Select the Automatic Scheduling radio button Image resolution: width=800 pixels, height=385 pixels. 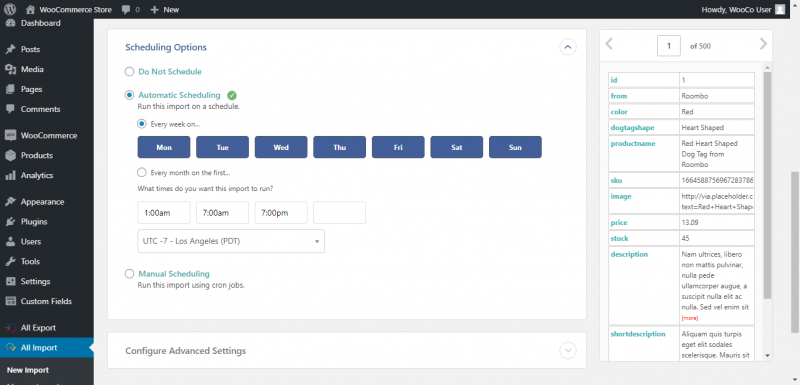[129, 95]
